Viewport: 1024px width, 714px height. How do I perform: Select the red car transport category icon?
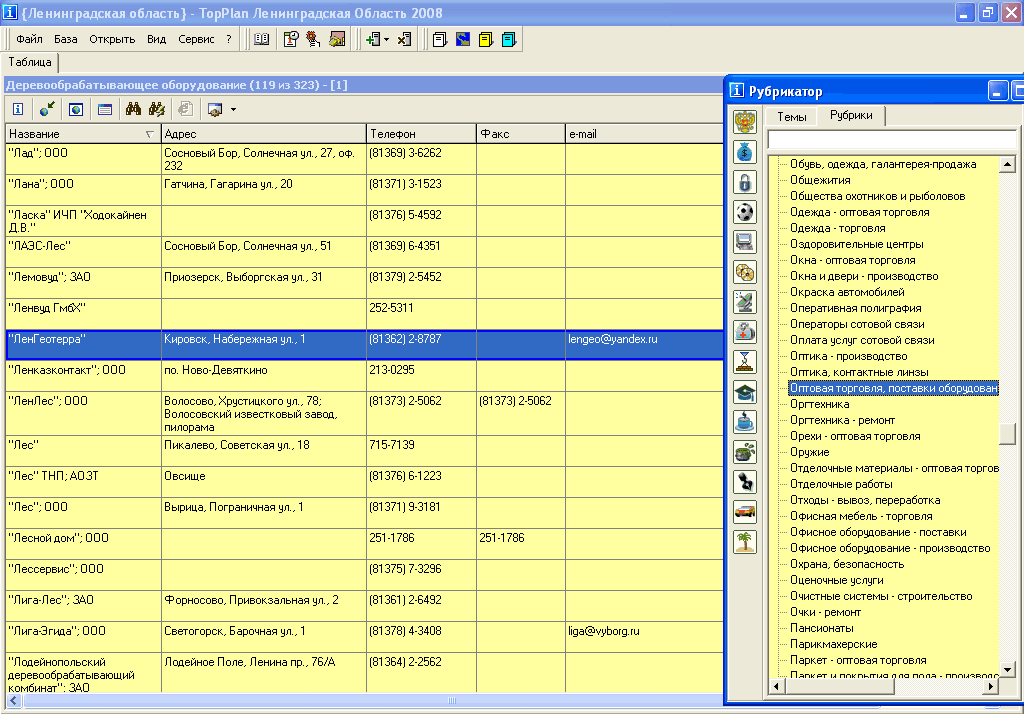pos(744,511)
